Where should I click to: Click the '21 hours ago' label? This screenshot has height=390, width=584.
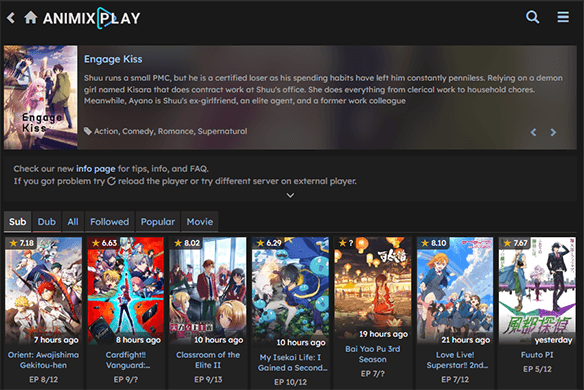tap(466, 340)
